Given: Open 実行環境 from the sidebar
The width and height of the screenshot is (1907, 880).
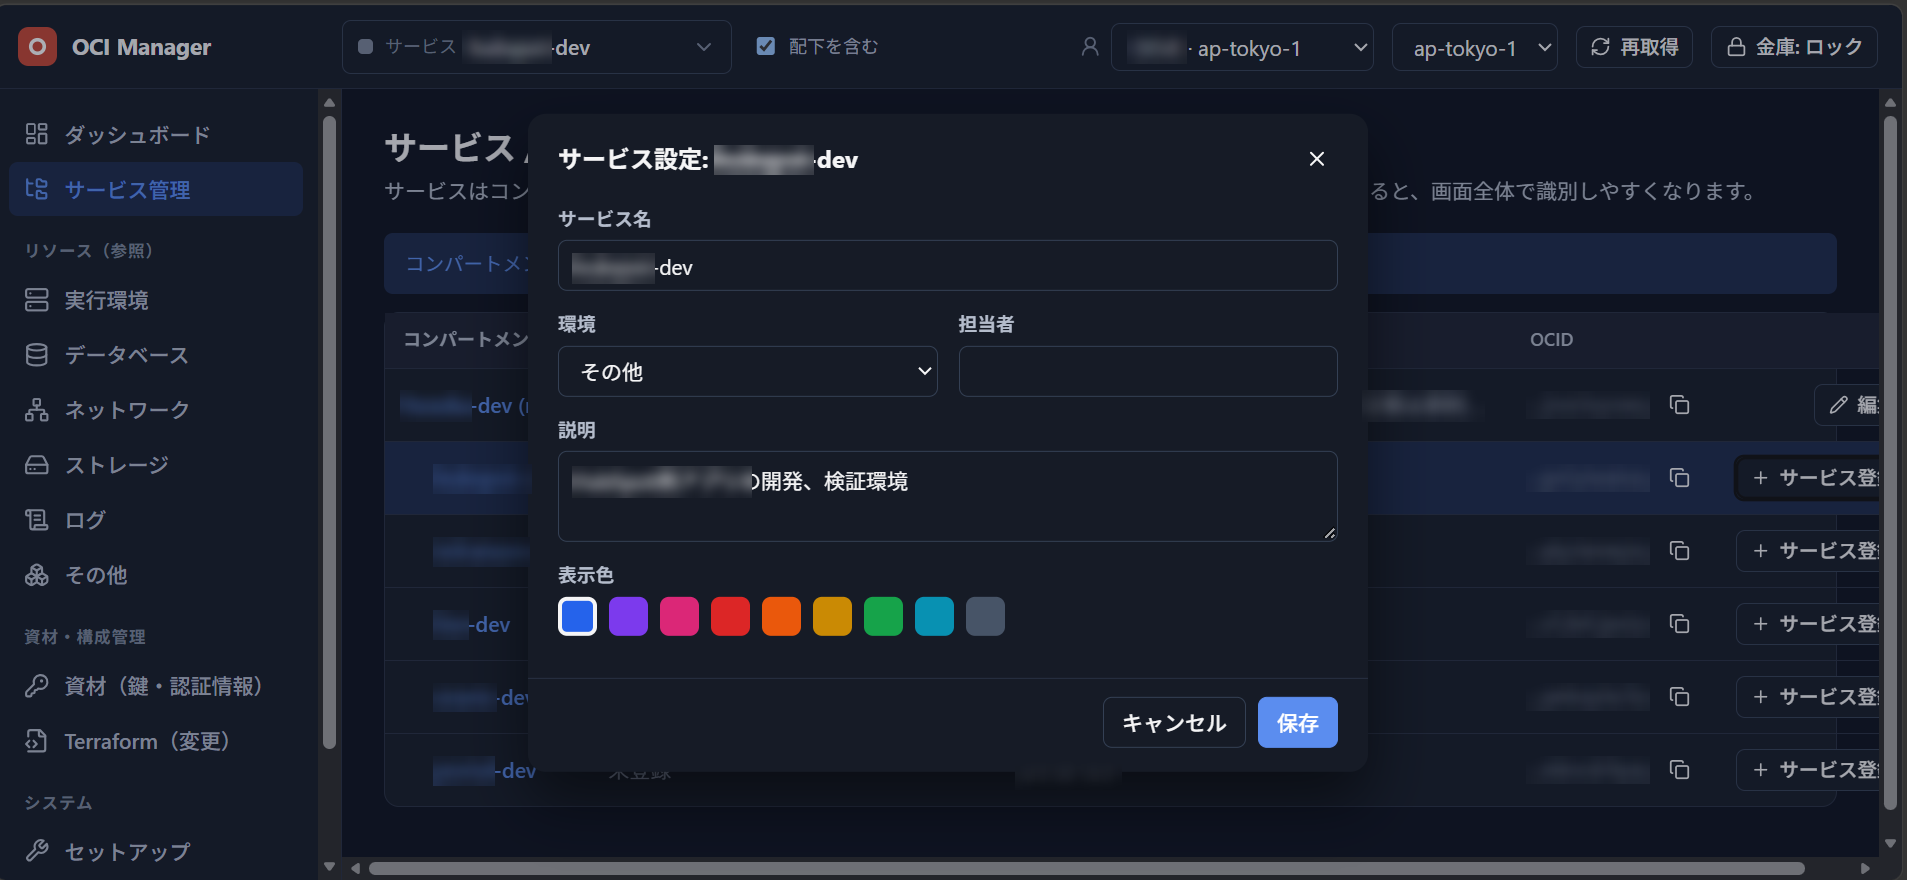Looking at the screenshot, I should point(156,300).
